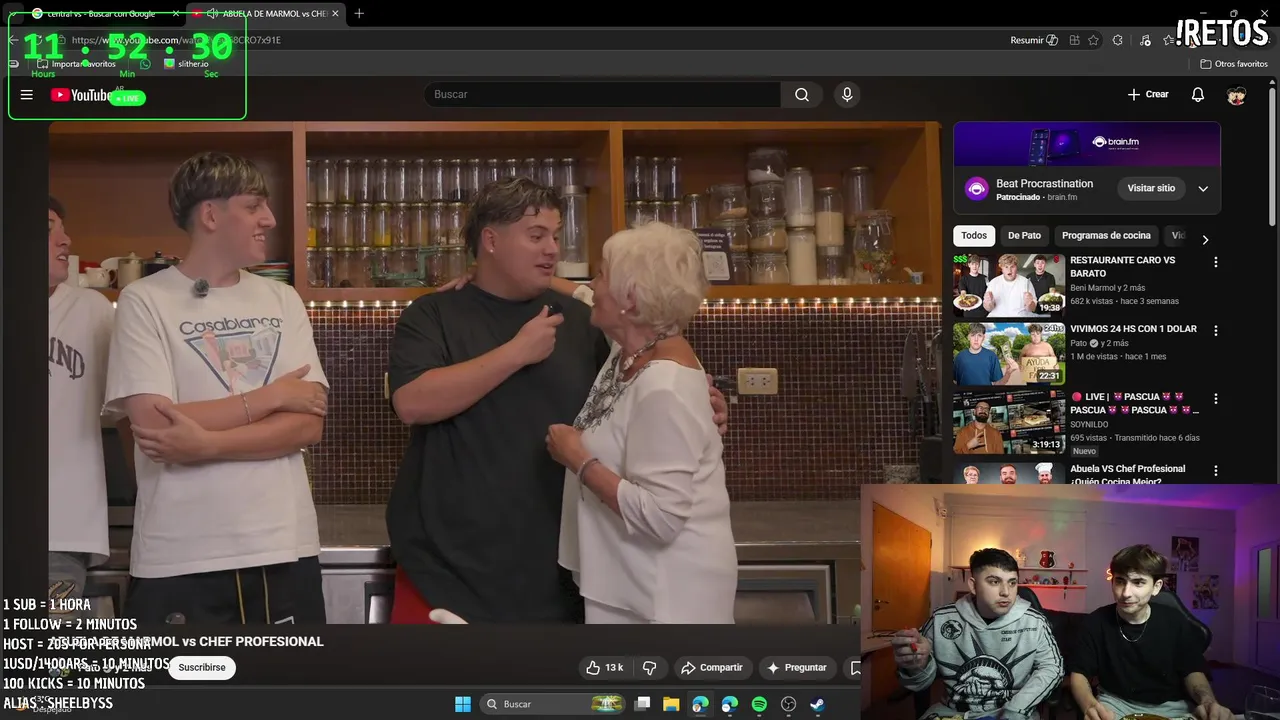Screen dimensions: 1280x720
Task: Show more filter chips with right arrow
Action: (x=1205, y=240)
